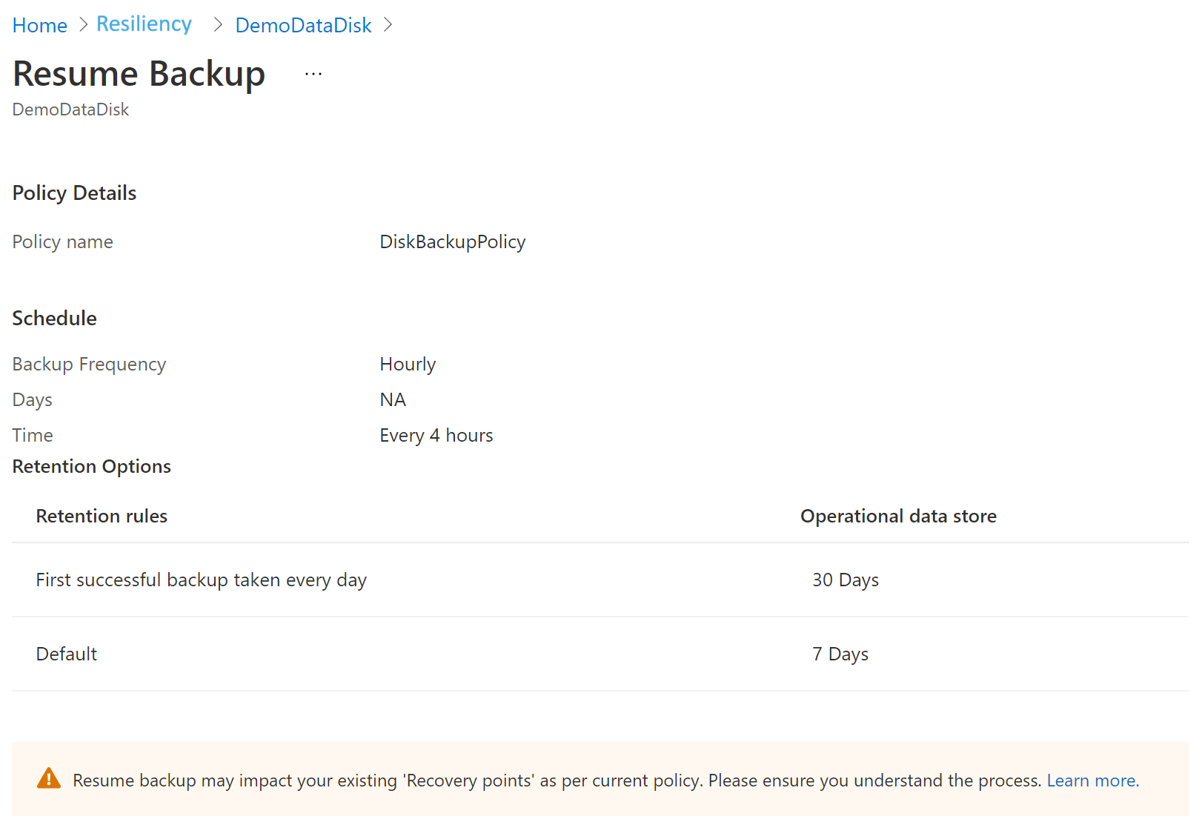Screen dimensions: 1190x828
Task: Select the first successful backup retention row
Action: click(201, 579)
